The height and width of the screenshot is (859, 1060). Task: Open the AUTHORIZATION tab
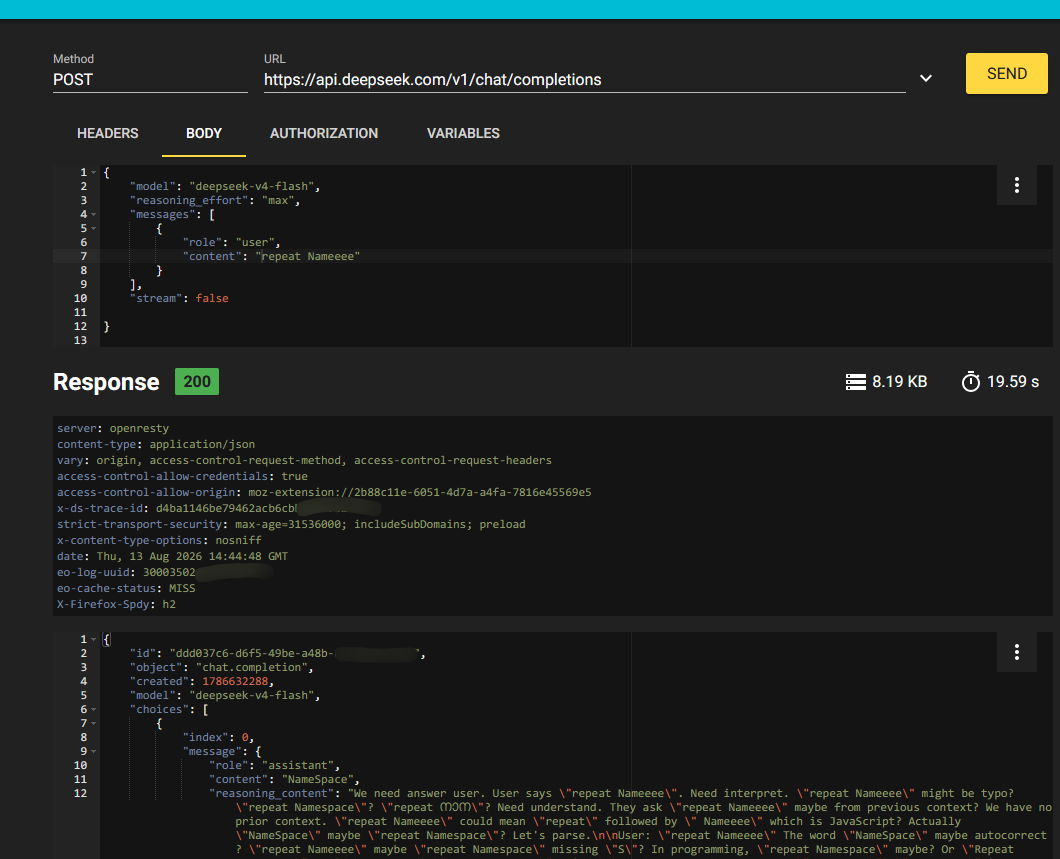click(324, 133)
